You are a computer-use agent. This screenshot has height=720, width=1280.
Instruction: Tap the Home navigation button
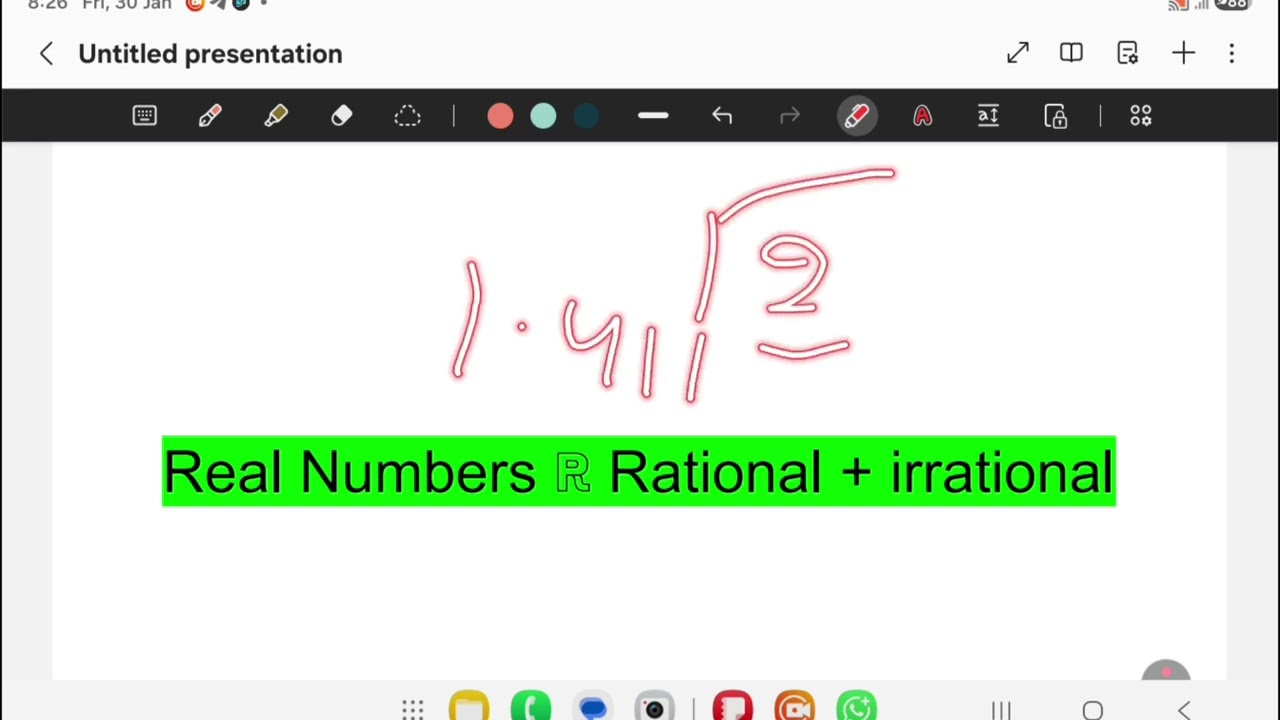(x=1093, y=711)
